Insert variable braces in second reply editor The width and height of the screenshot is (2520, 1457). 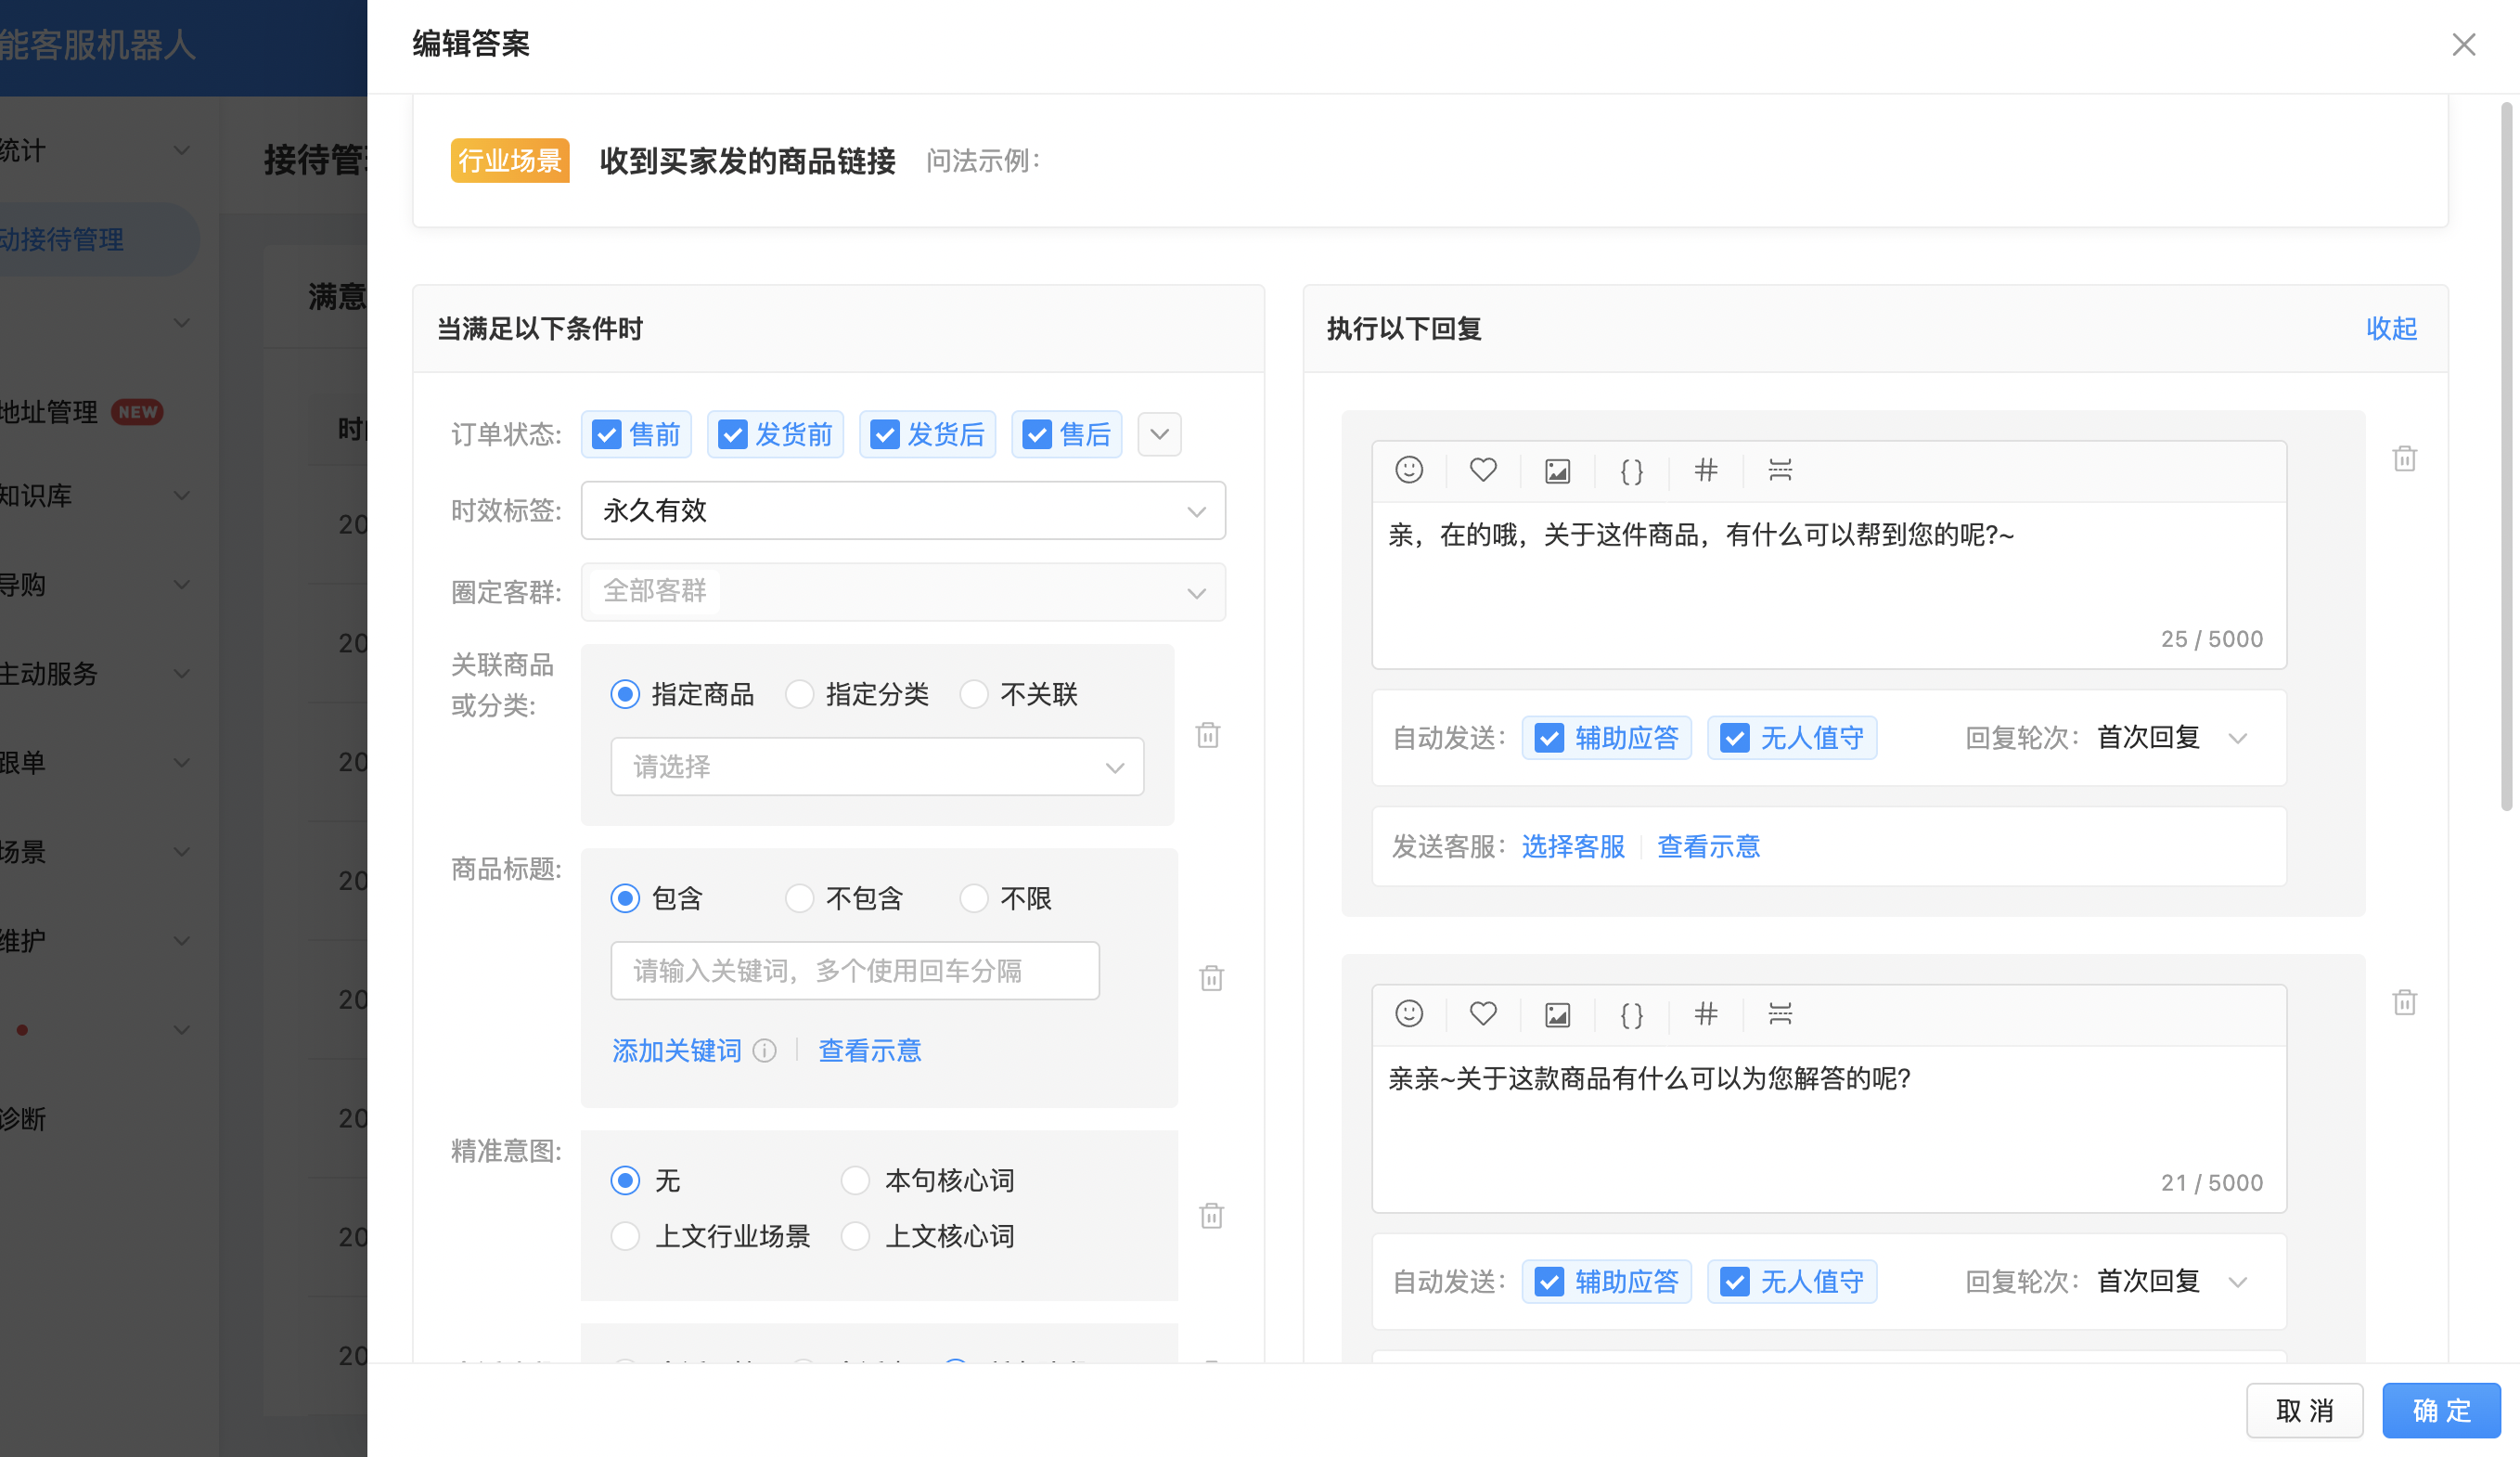pyautogui.click(x=1631, y=1014)
